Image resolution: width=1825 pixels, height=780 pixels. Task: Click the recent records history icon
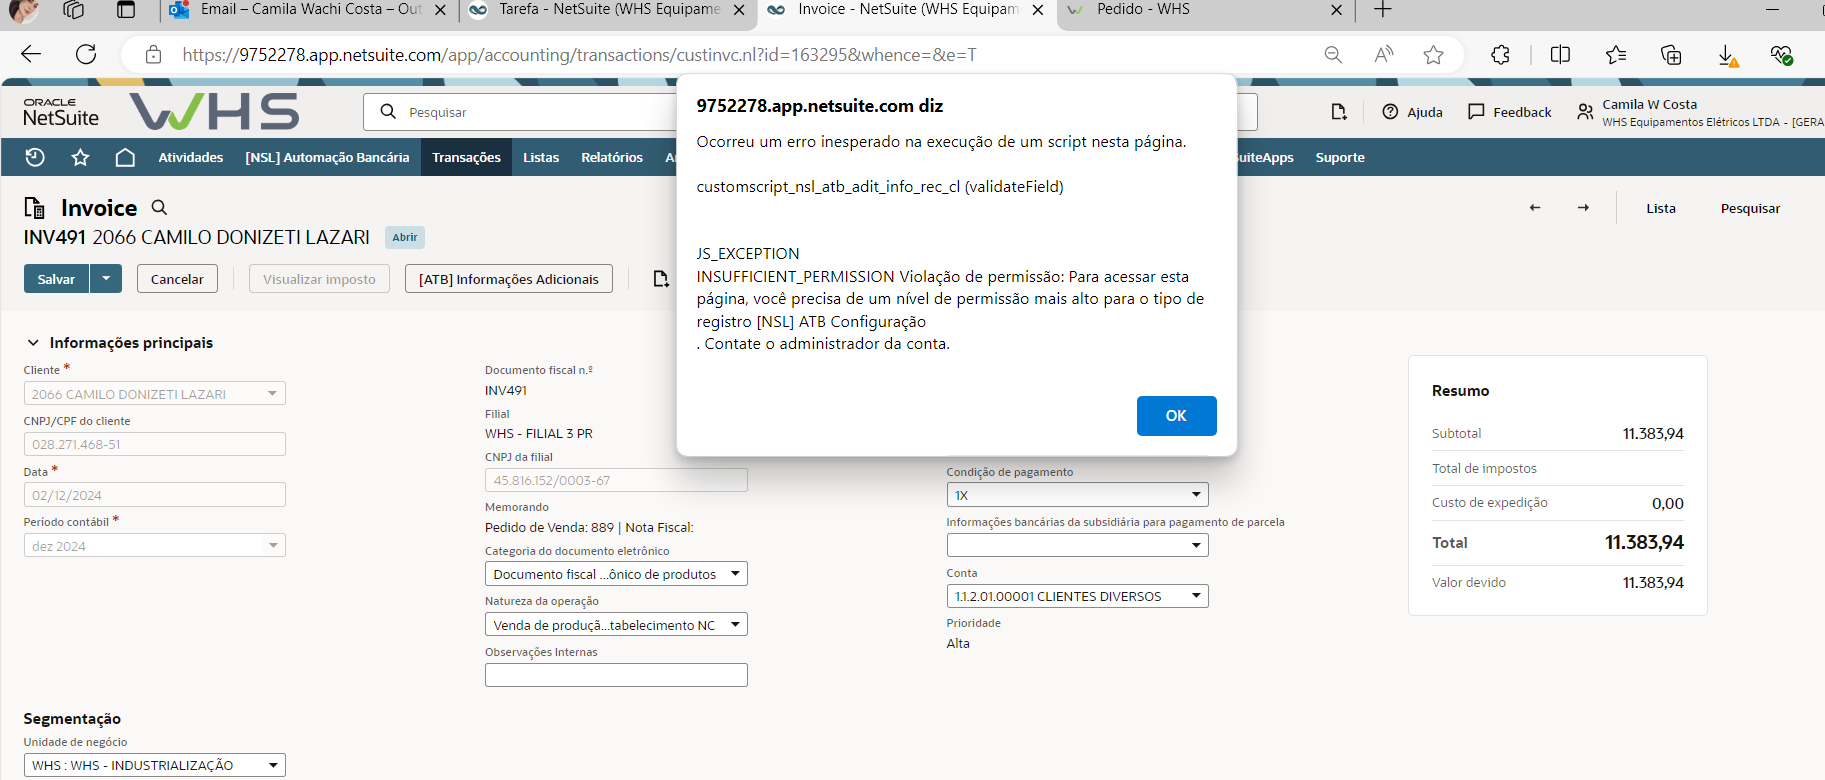point(35,157)
